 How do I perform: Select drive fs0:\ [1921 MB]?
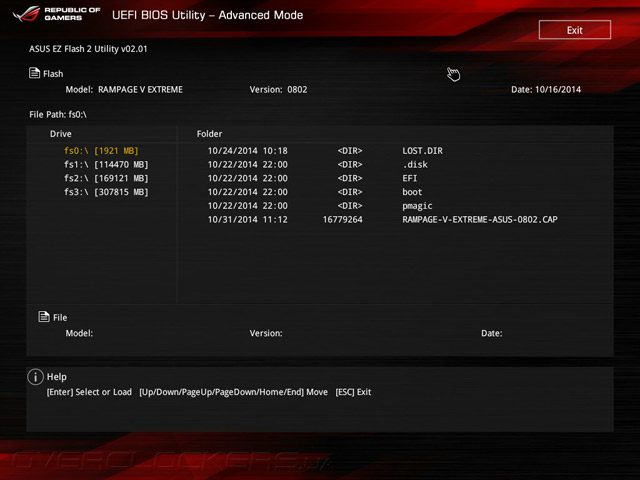point(101,151)
